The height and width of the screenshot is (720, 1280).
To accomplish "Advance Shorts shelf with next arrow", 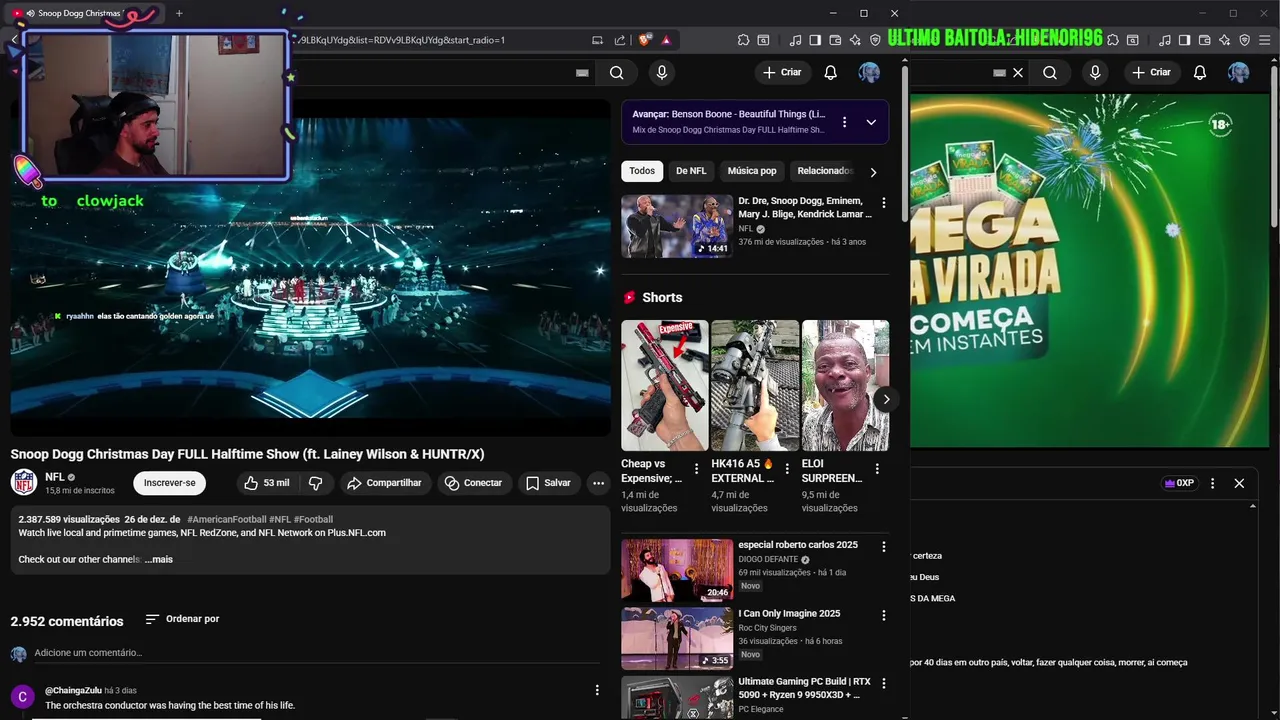I will [886, 399].
